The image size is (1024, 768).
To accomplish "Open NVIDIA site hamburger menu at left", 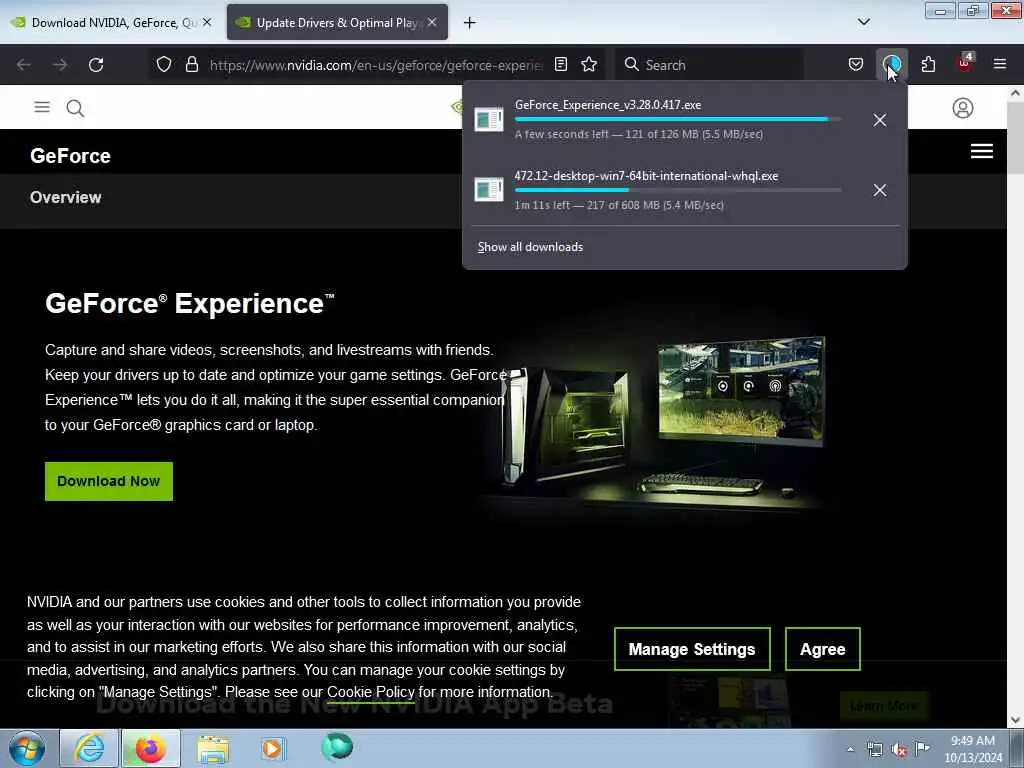I will (x=42, y=107).
